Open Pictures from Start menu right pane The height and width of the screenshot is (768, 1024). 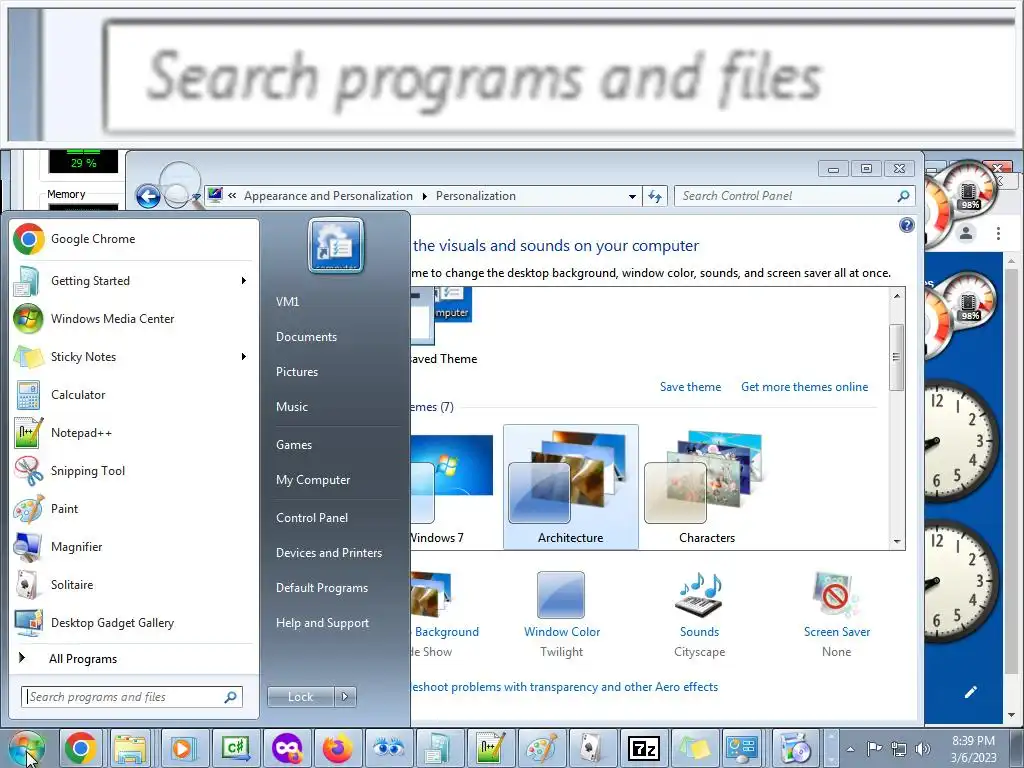(x=297, y=372)
